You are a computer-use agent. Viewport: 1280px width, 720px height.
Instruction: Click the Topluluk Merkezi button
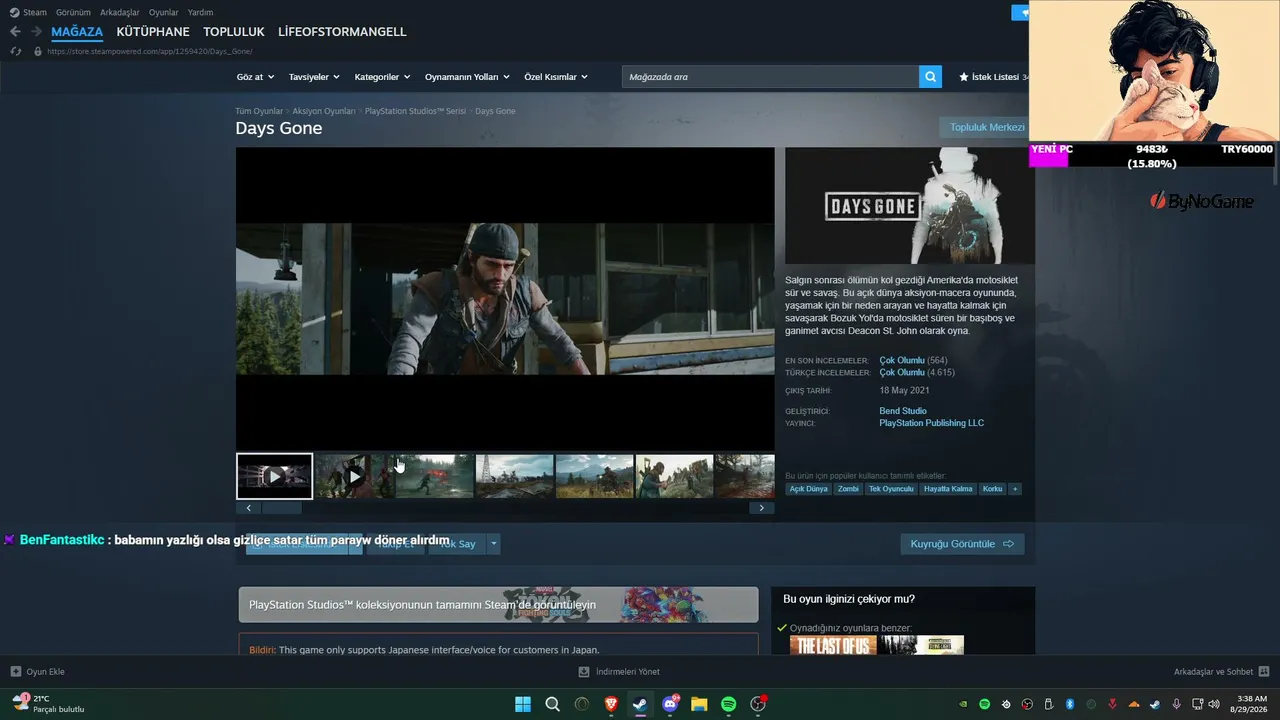[987, 128]
